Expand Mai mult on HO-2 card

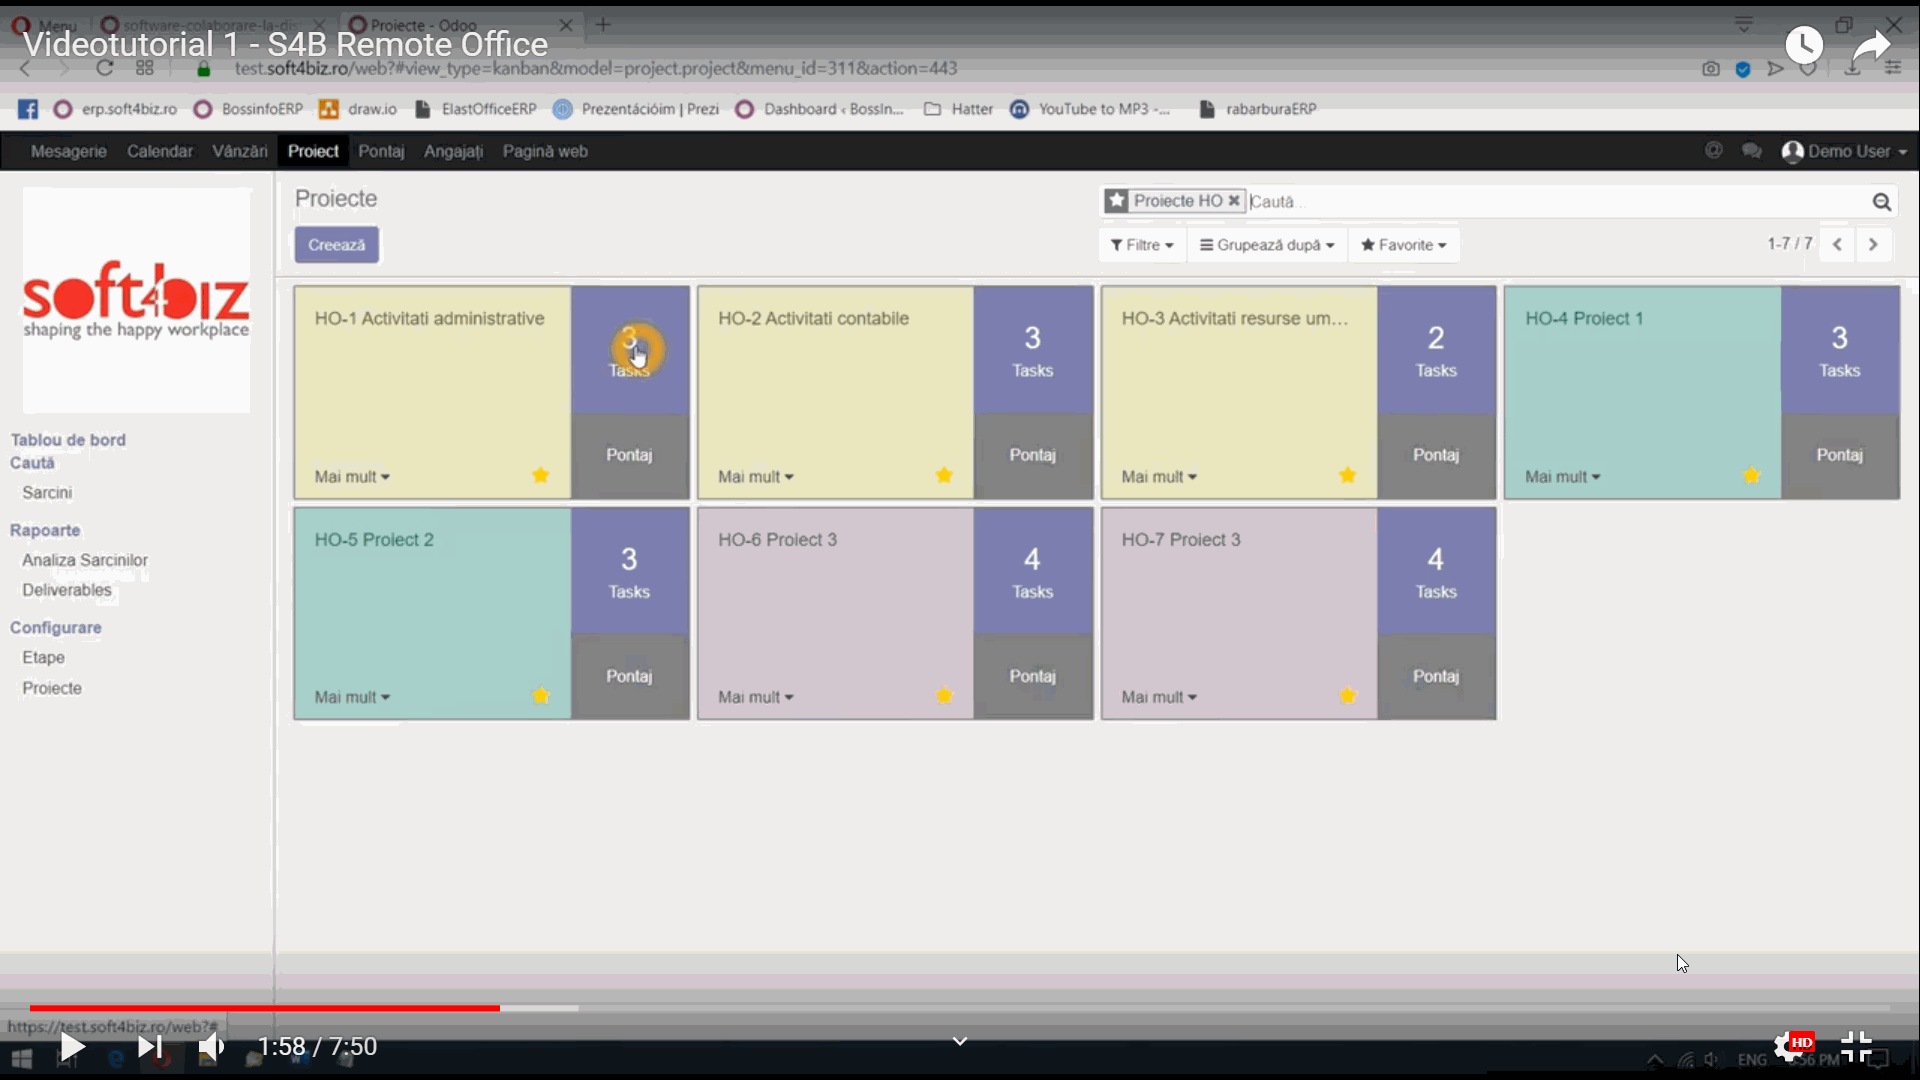click(755, 477)
